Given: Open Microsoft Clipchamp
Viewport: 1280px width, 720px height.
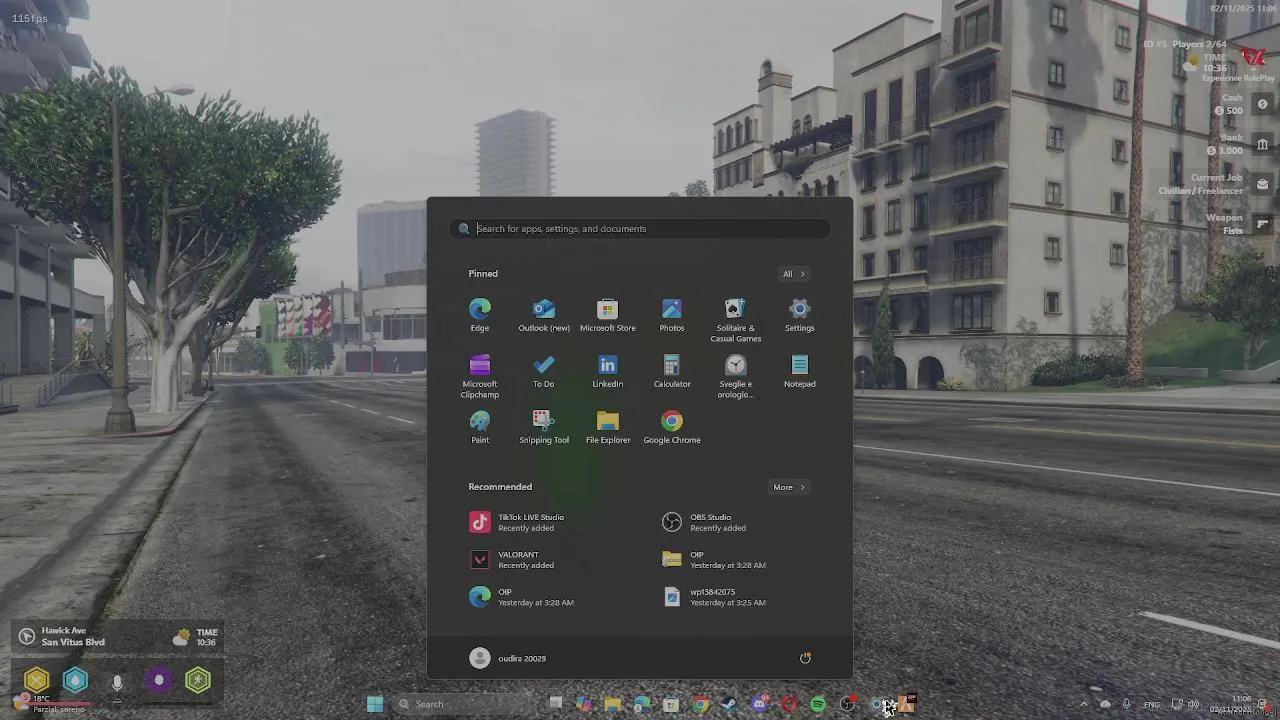Looking at the screenshot, I should pos(480,376).
